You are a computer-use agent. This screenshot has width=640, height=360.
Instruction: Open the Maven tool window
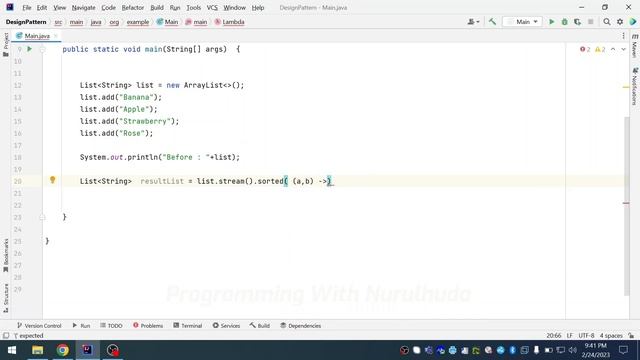point(634,46)
